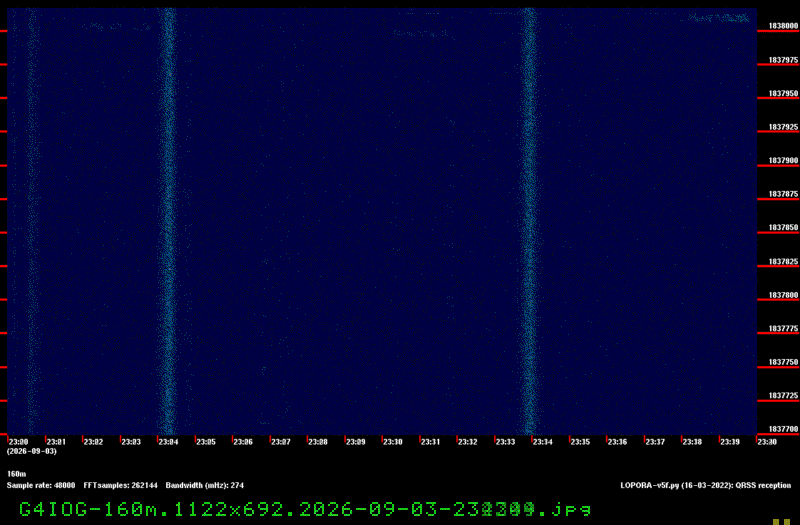Click the Sample rate: 48000 text
This screenshot has width=800, height=525.
coord(41,485)
